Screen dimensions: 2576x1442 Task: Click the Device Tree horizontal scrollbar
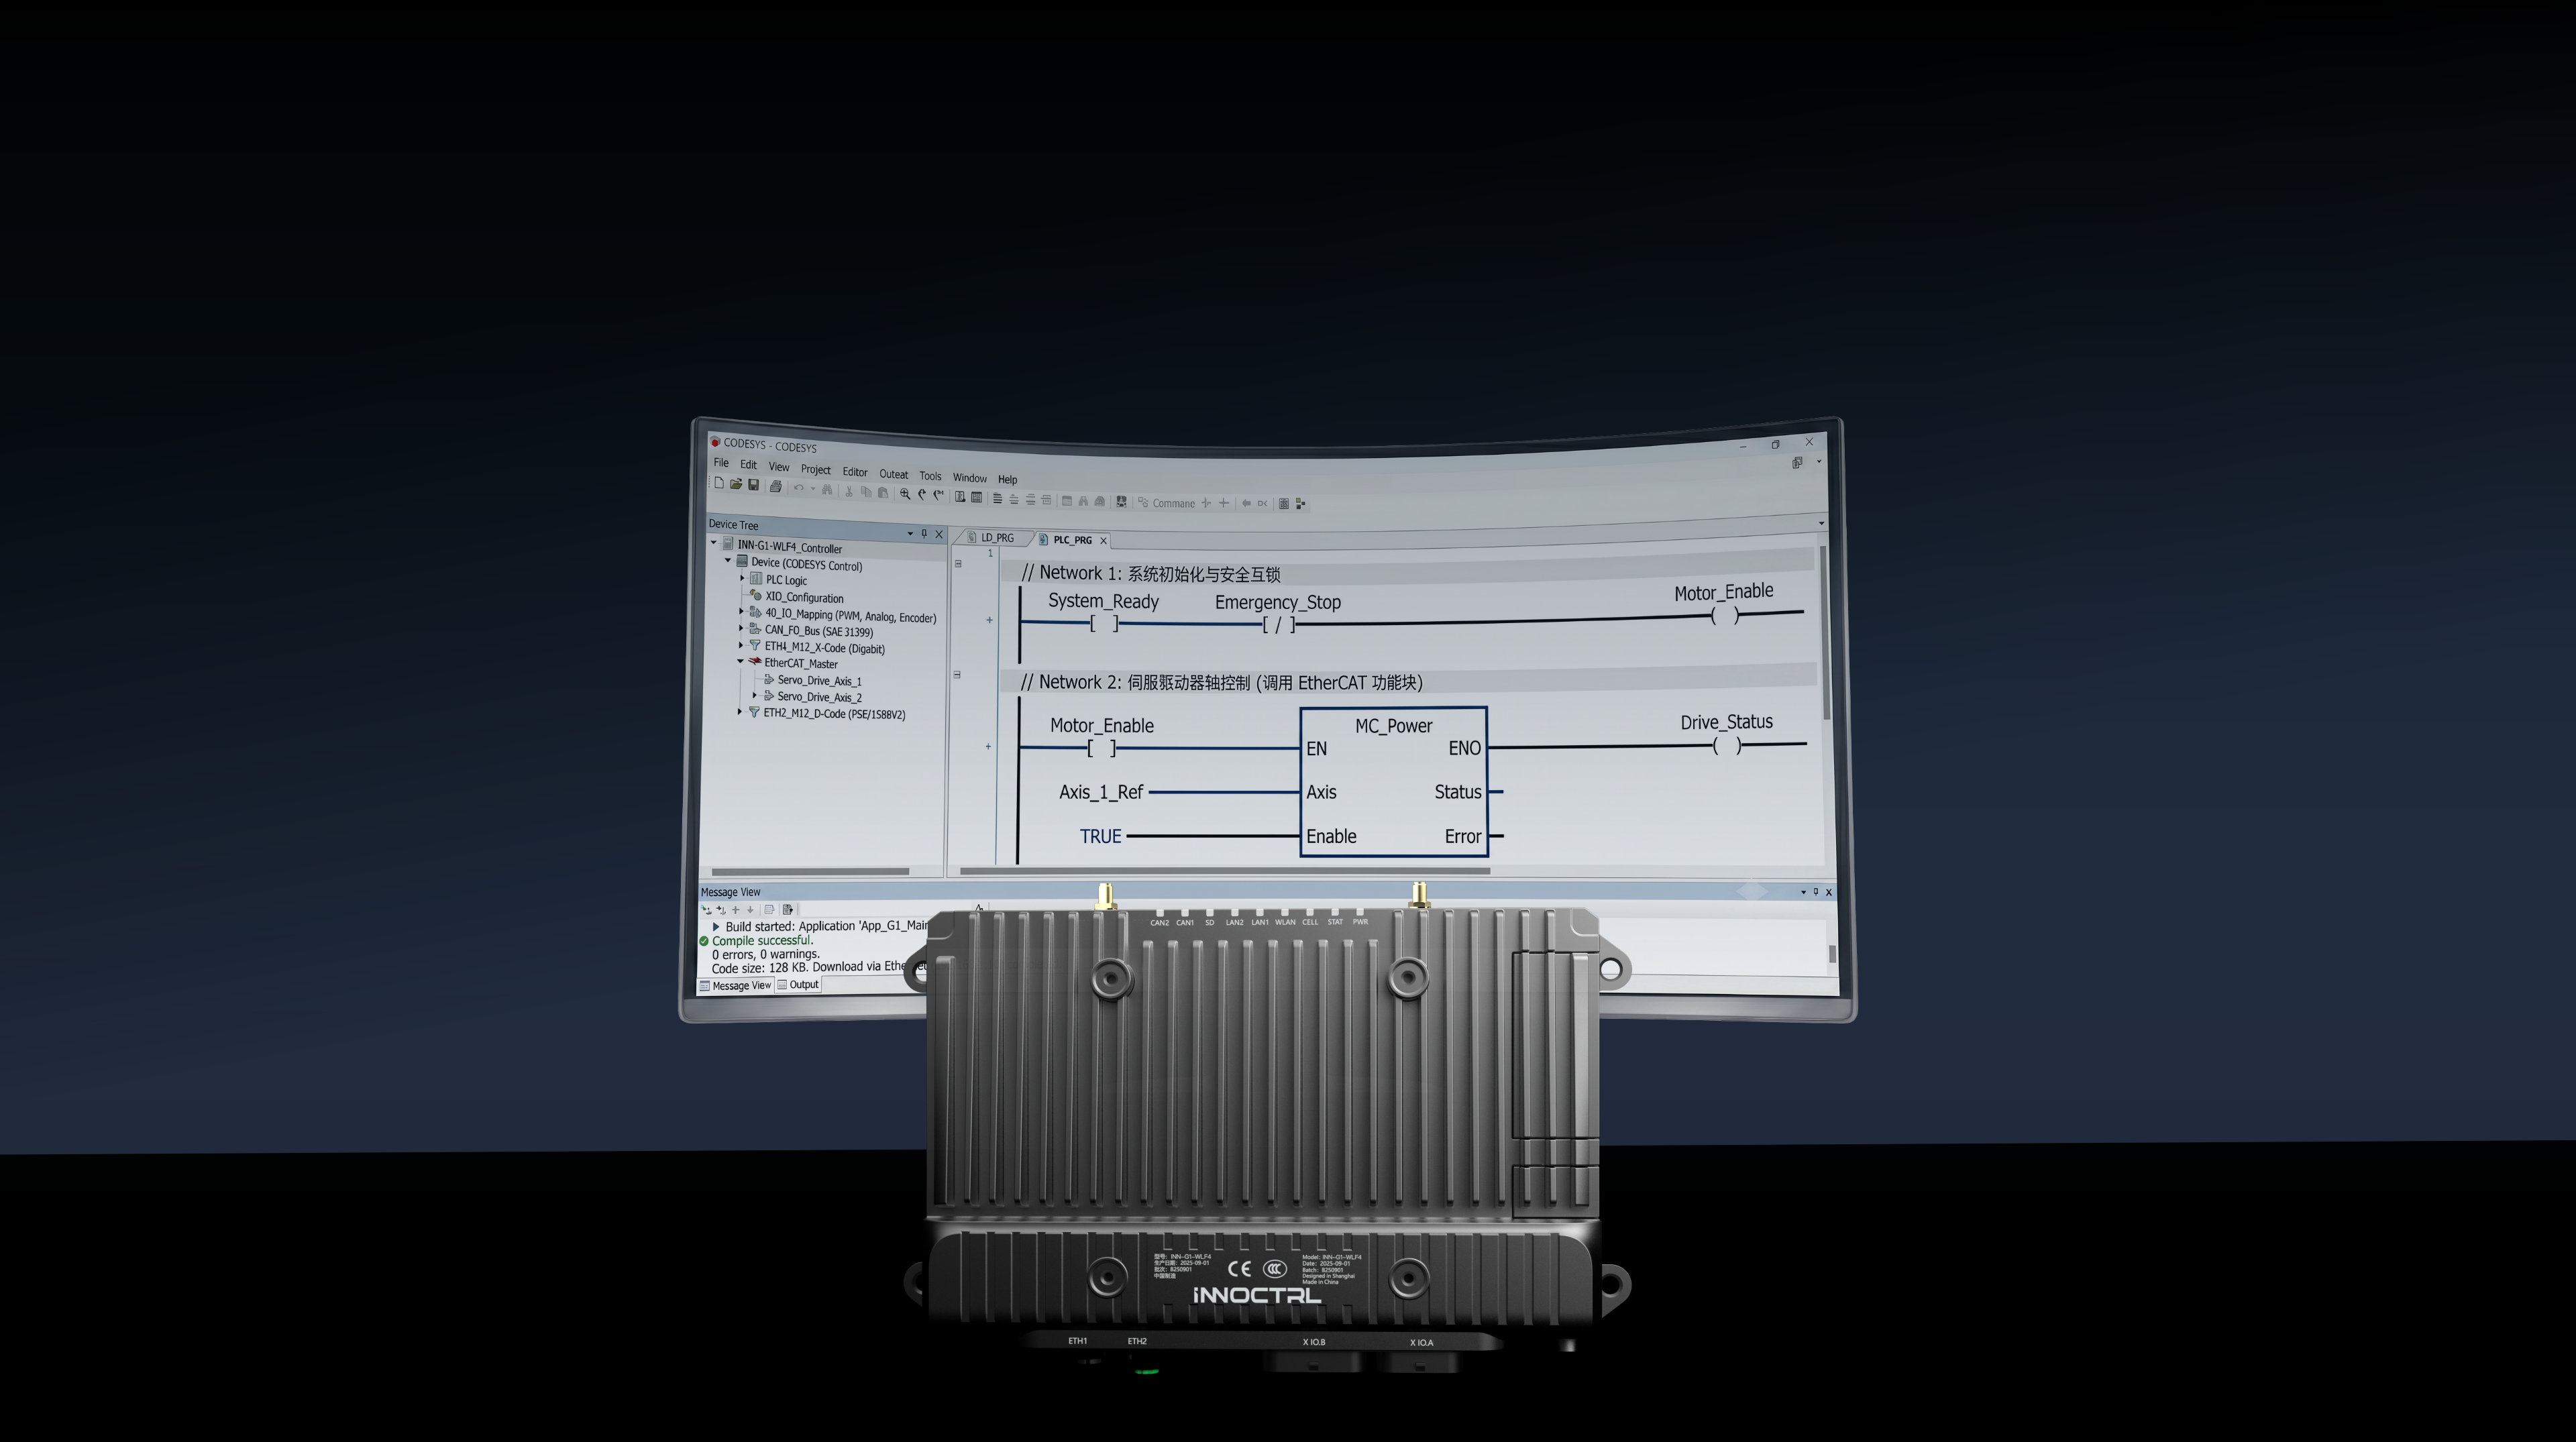810,871
